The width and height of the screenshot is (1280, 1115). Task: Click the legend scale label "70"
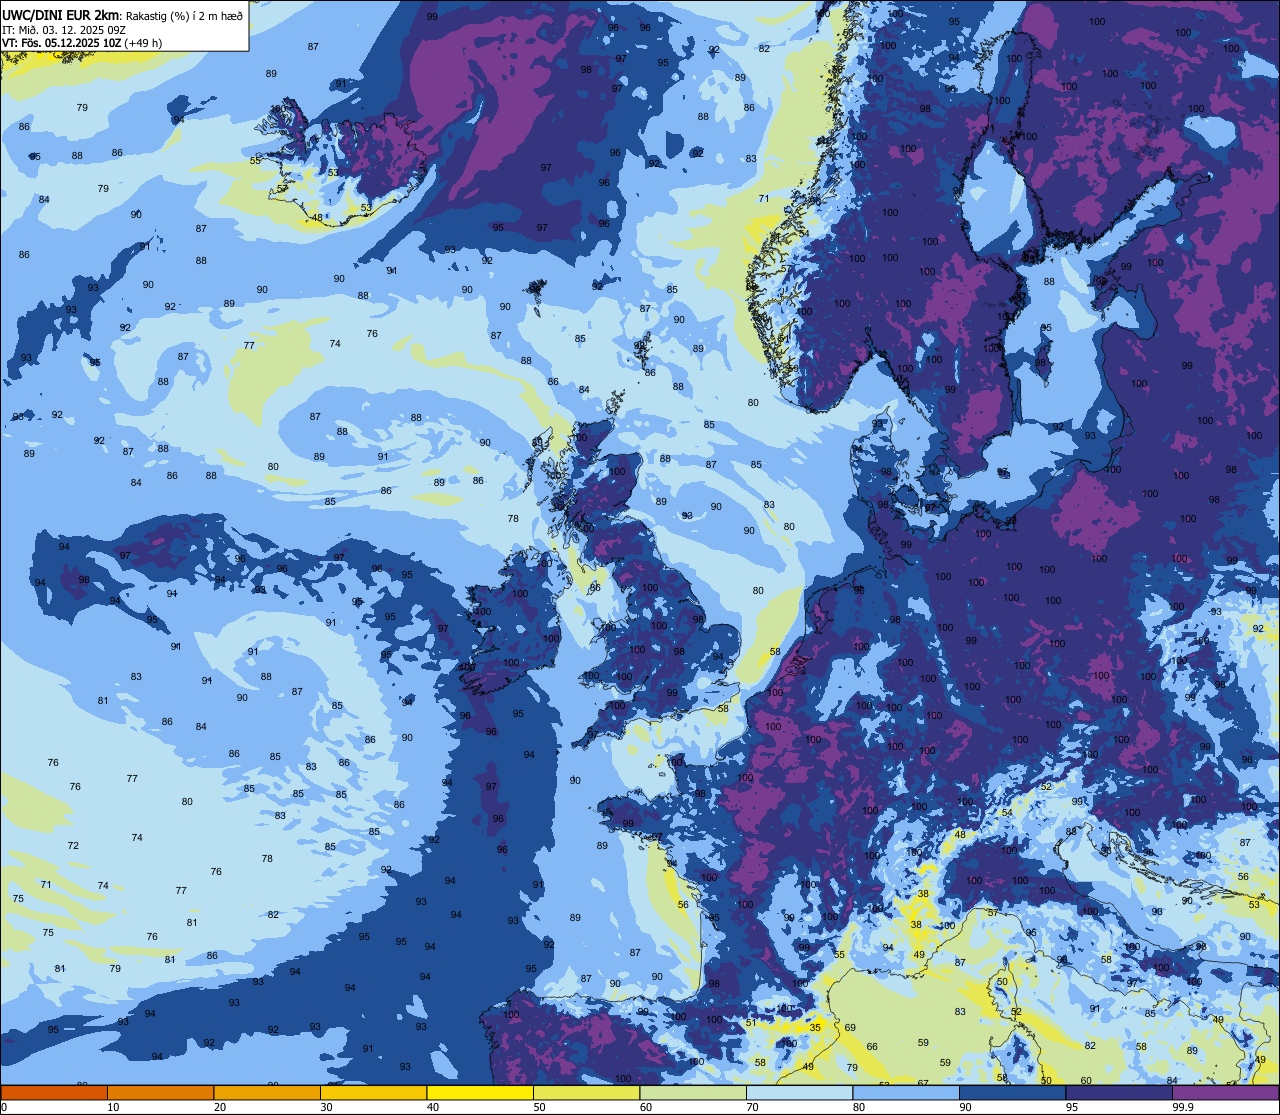click(752, 1107)
